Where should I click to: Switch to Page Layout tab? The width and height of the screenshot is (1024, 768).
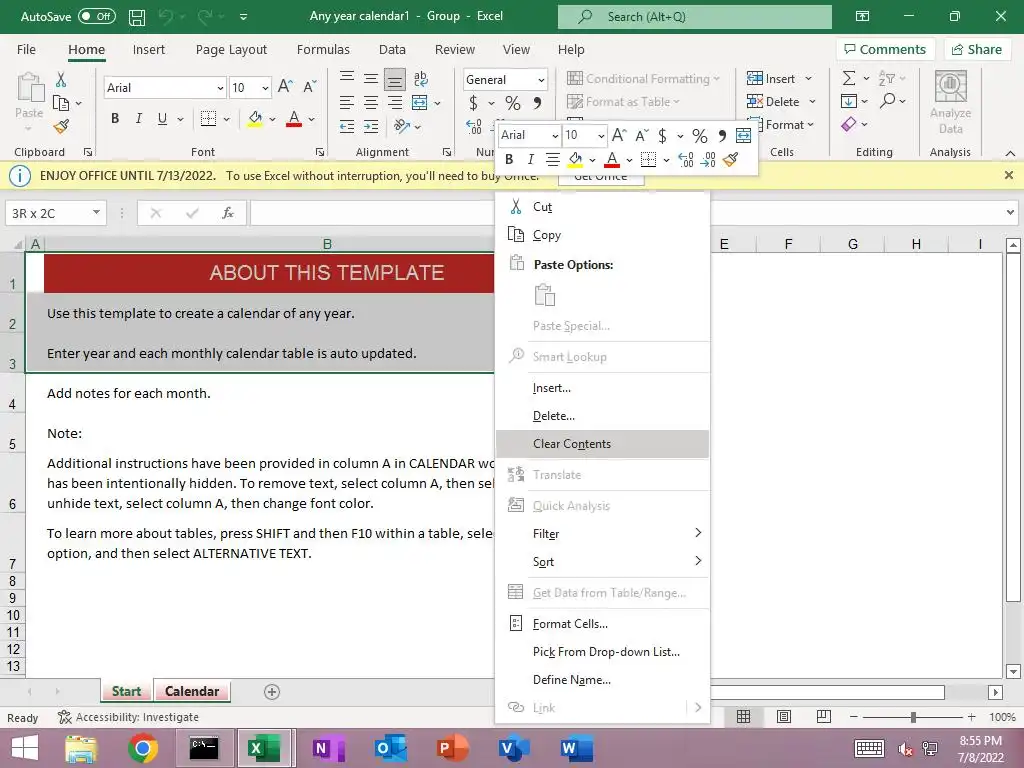[x=231, y=50]
